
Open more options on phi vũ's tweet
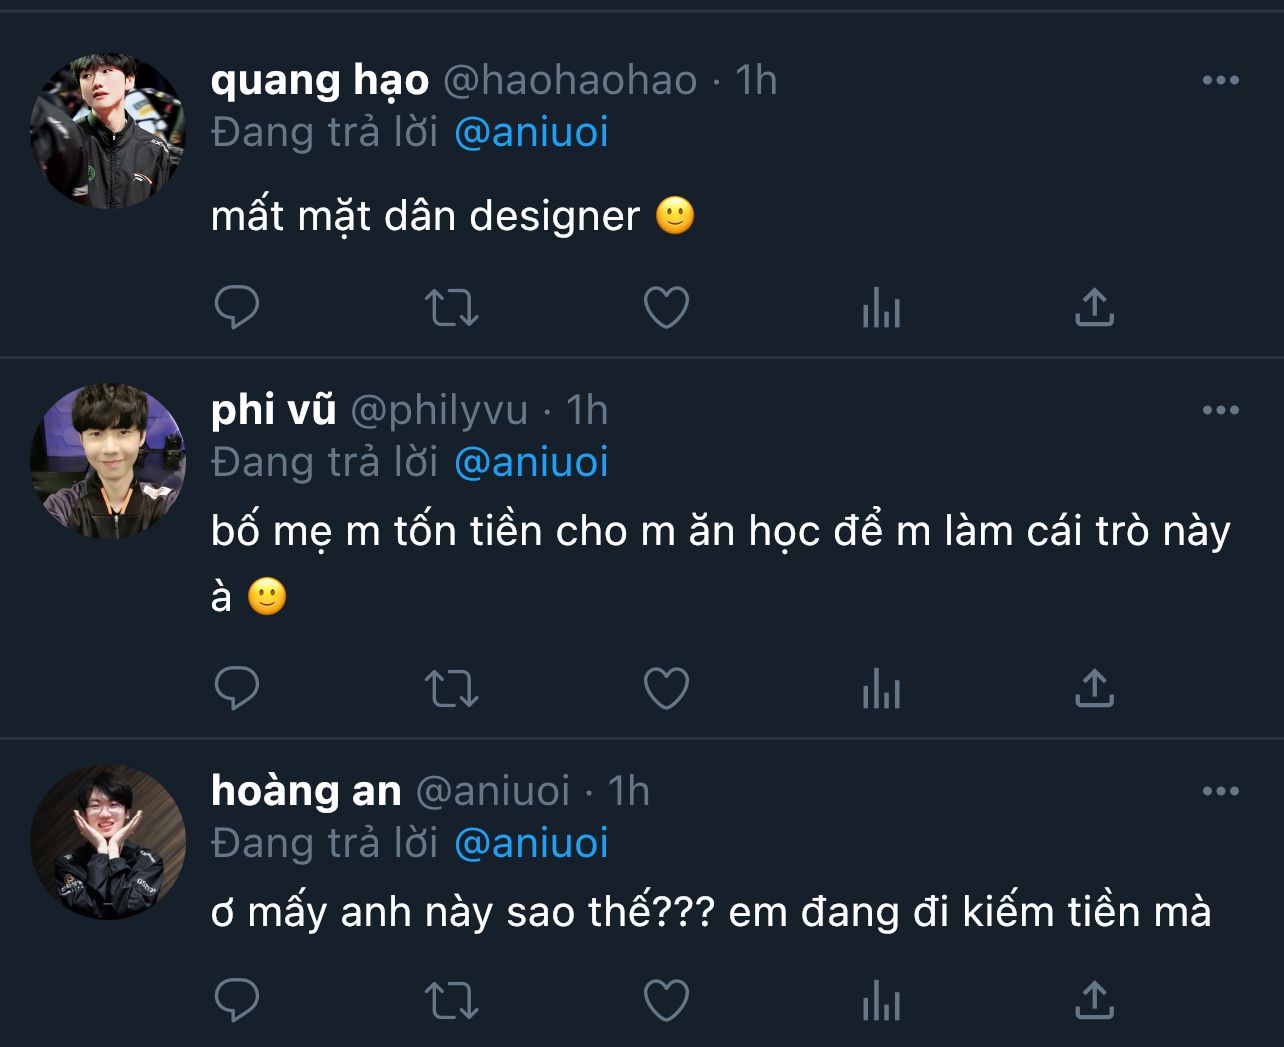coord(1220,411)
